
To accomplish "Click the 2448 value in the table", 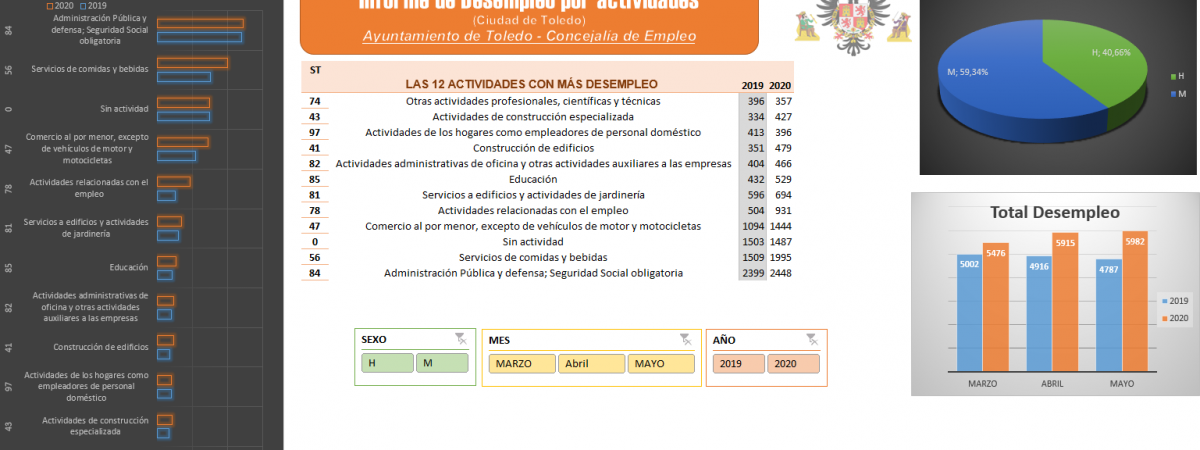I will [x=780, y=273].
